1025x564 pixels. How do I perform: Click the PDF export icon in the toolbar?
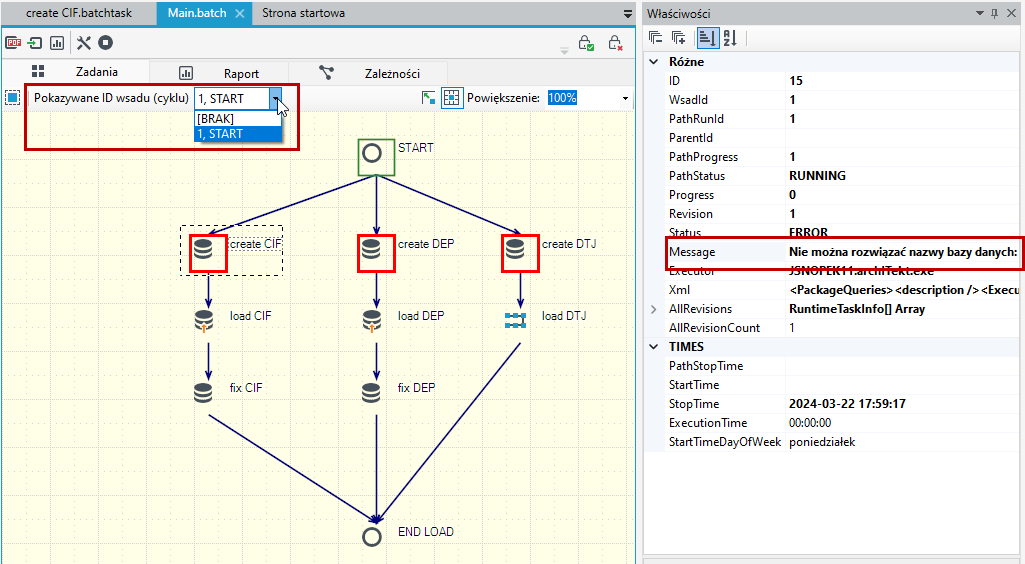click(x=13, y=43)
